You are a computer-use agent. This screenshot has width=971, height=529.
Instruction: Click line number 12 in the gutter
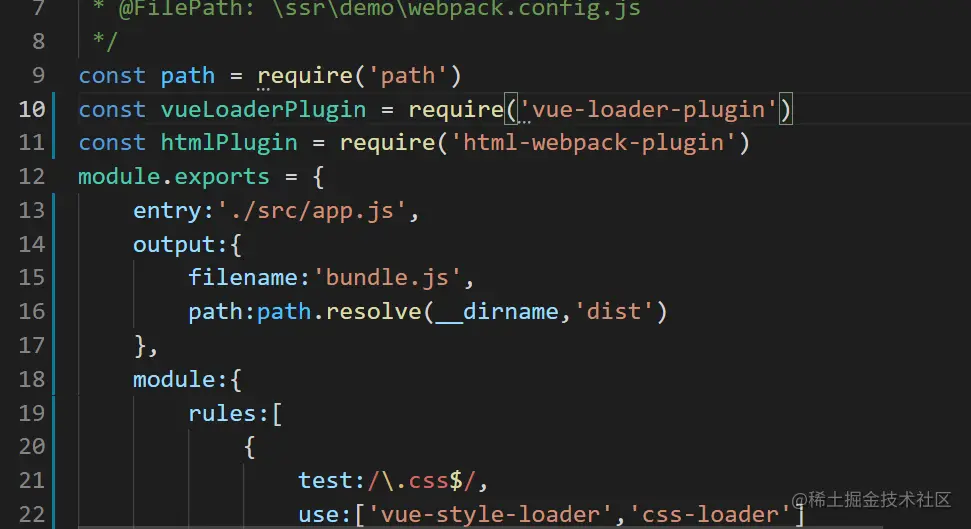32,177
